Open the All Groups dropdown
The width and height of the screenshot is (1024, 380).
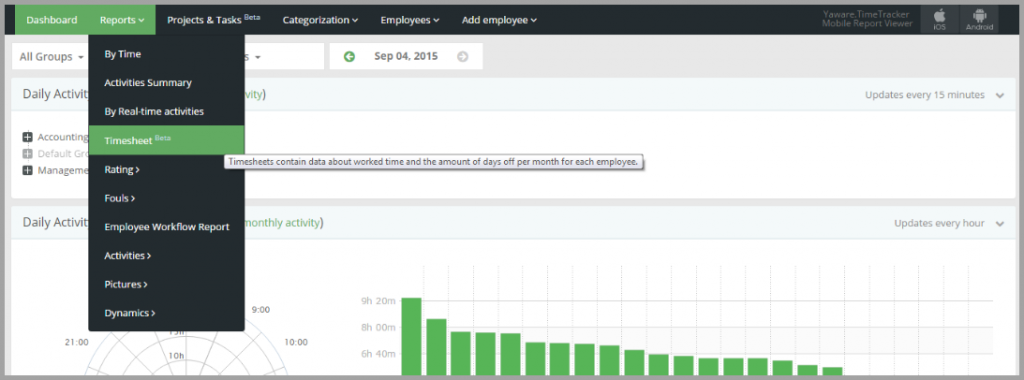51,57
